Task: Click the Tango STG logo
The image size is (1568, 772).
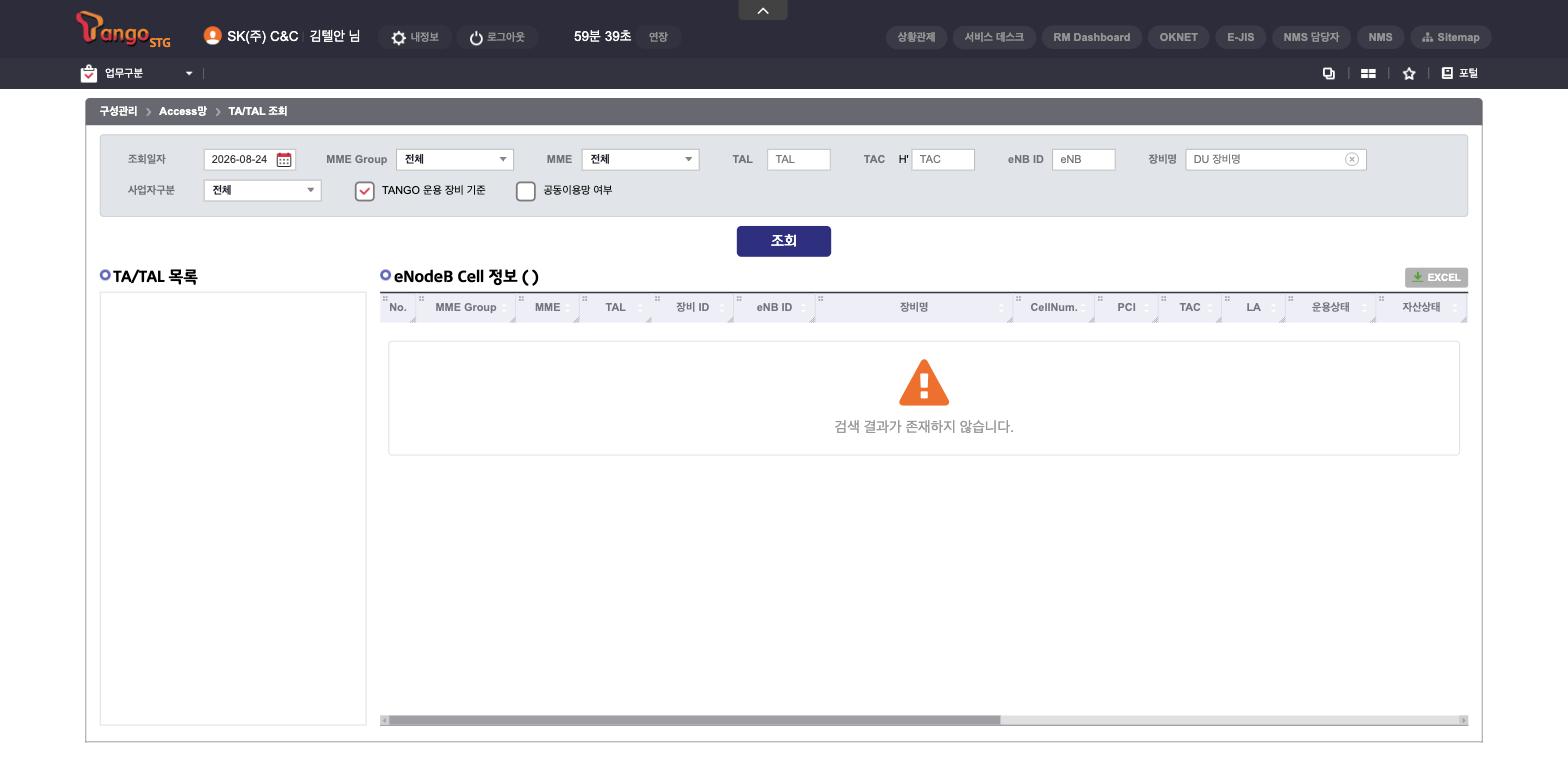Action: pyautogui.click(x=123, y=30)
